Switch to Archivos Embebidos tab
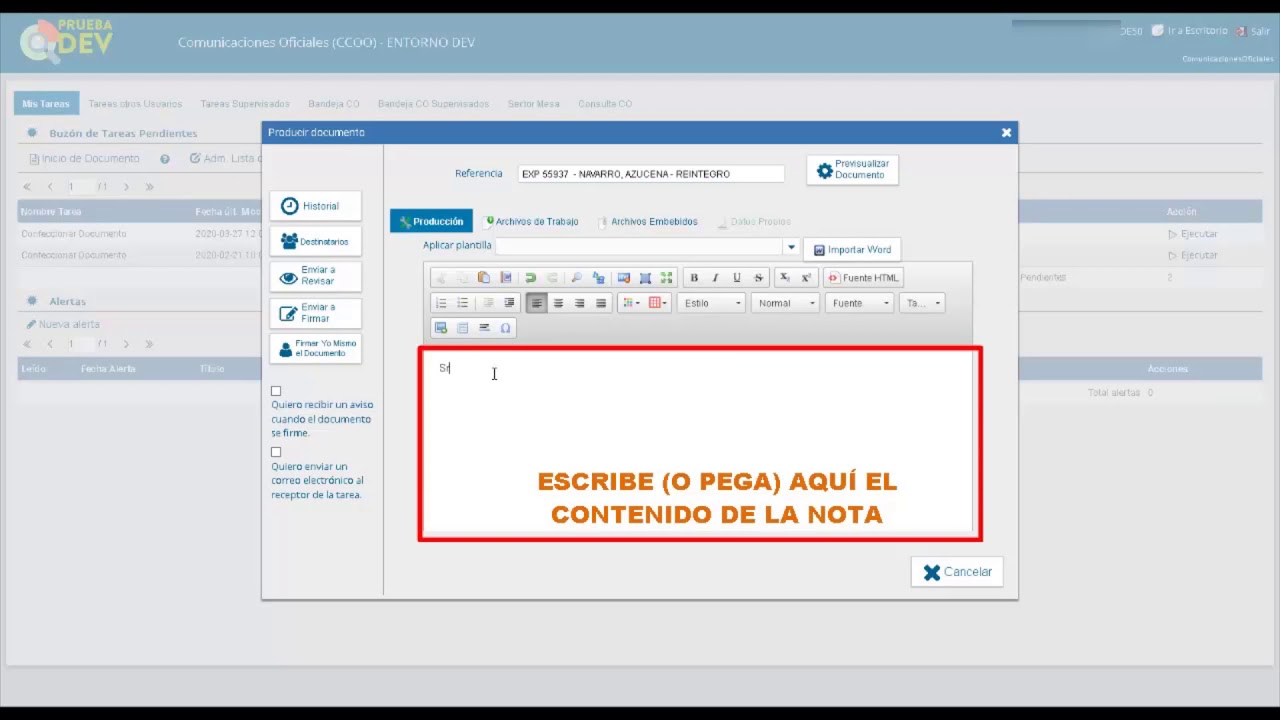 point(648,222)
